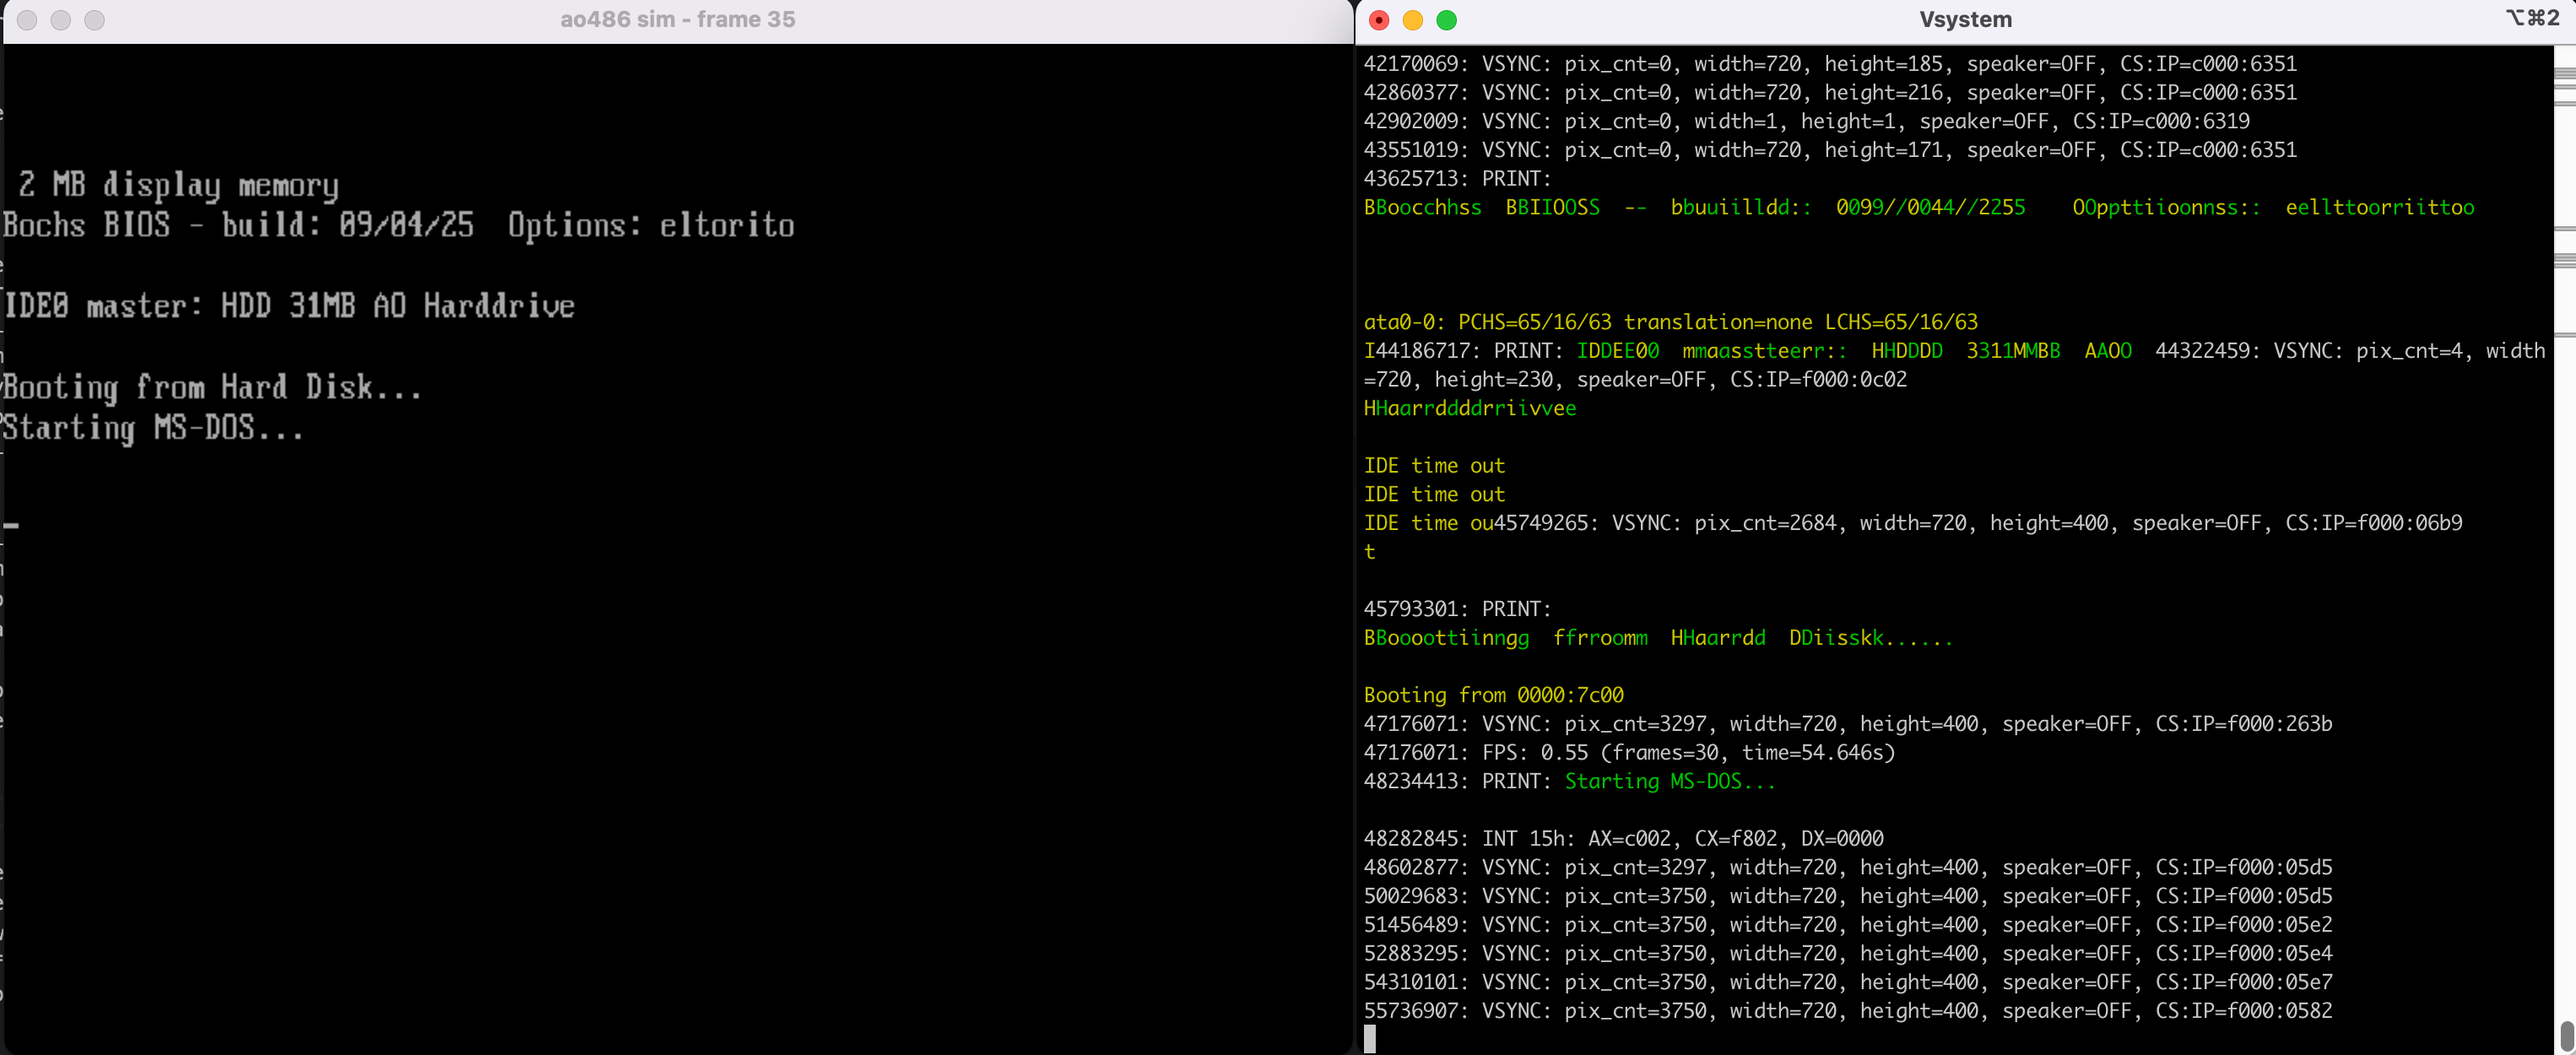
Task: Click the Vsystem window title text
Action: coord(1964,20)
